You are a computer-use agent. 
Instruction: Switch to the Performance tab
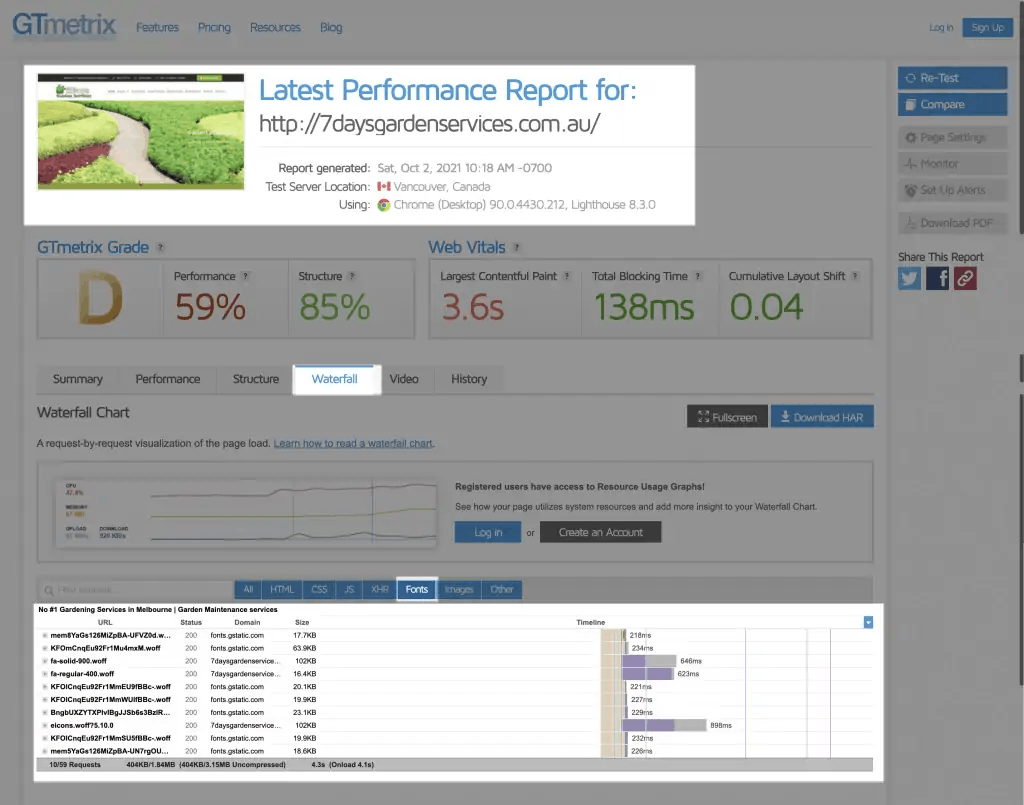168,379
